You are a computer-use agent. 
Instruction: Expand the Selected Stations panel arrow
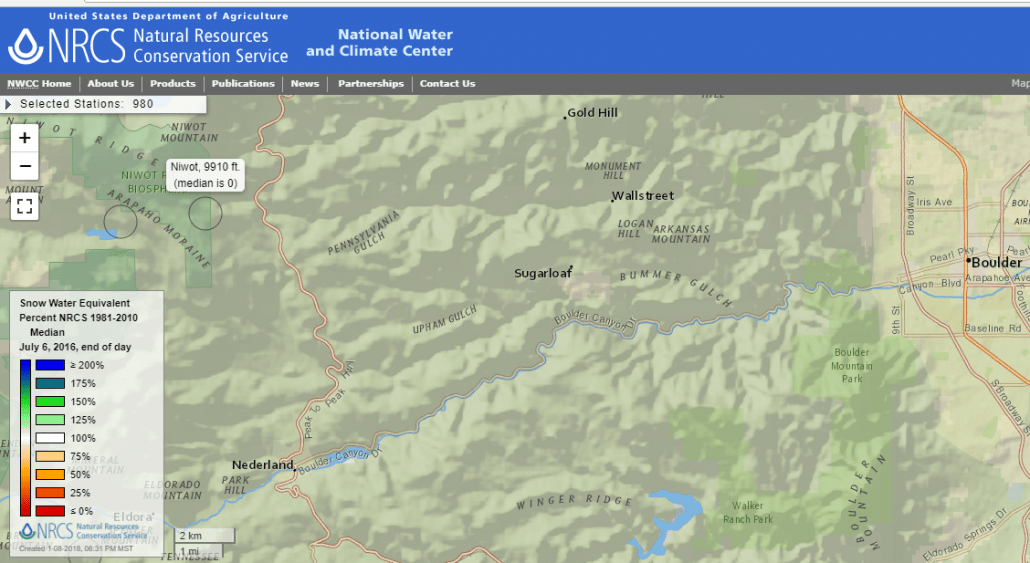click(x=8, y=104)
